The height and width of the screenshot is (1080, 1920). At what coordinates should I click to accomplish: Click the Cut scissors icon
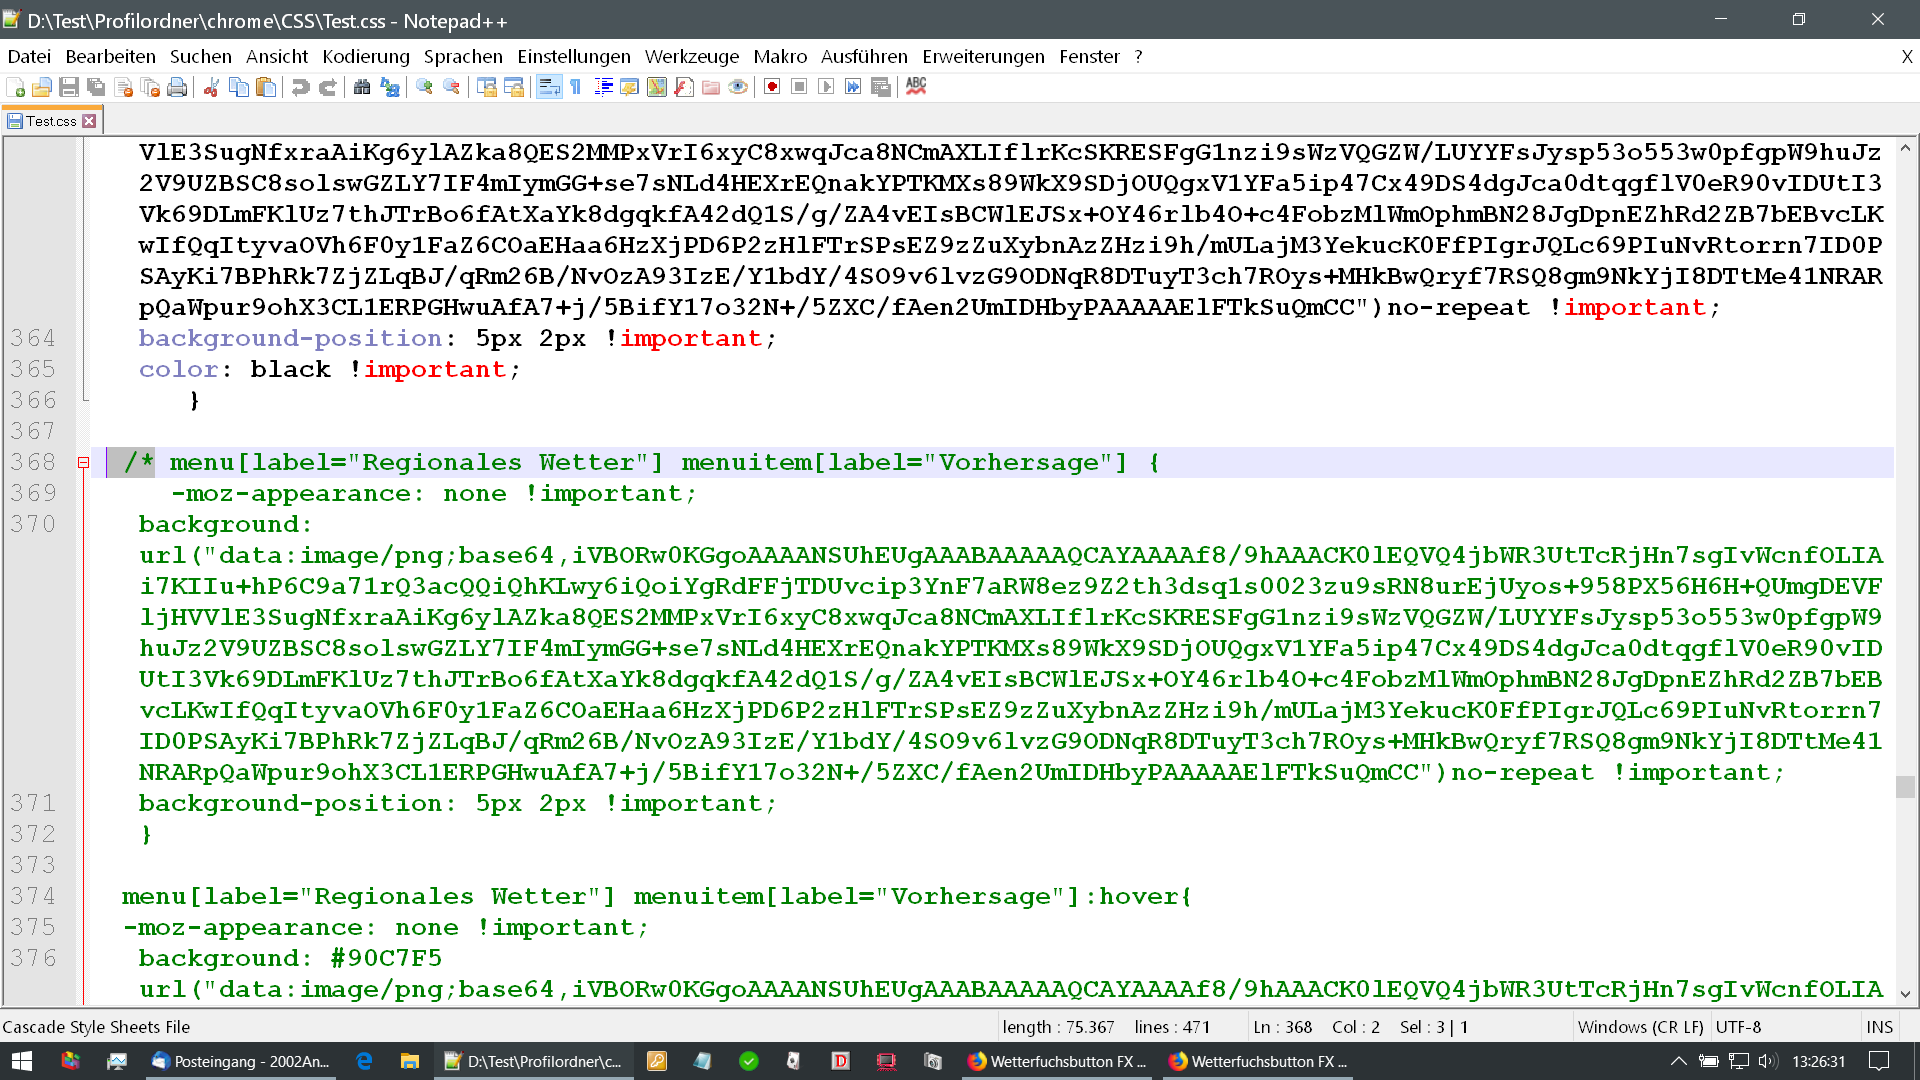pyautogui.click(x=211, y=88)
